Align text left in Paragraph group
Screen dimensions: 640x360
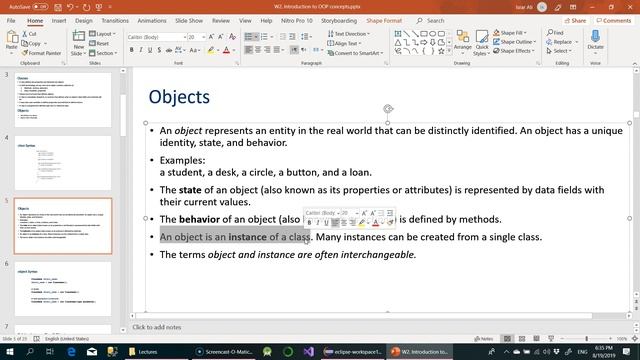pyautogui.click(x=248, y=50)
